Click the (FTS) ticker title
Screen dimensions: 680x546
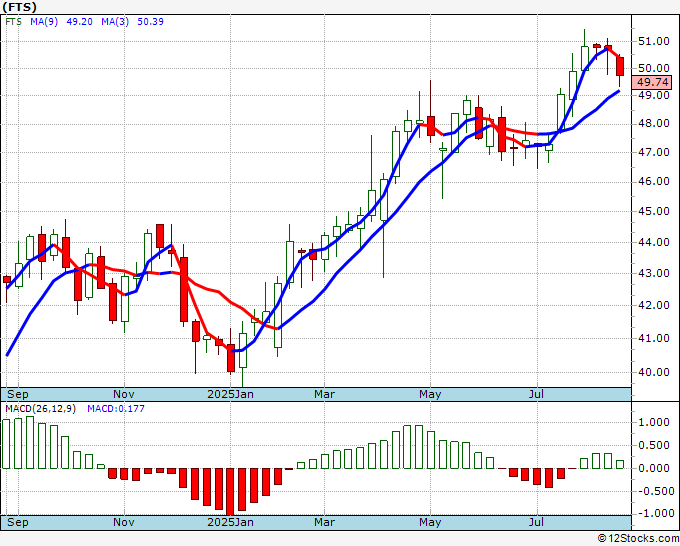pyautogui.click(x=18, y=7)
